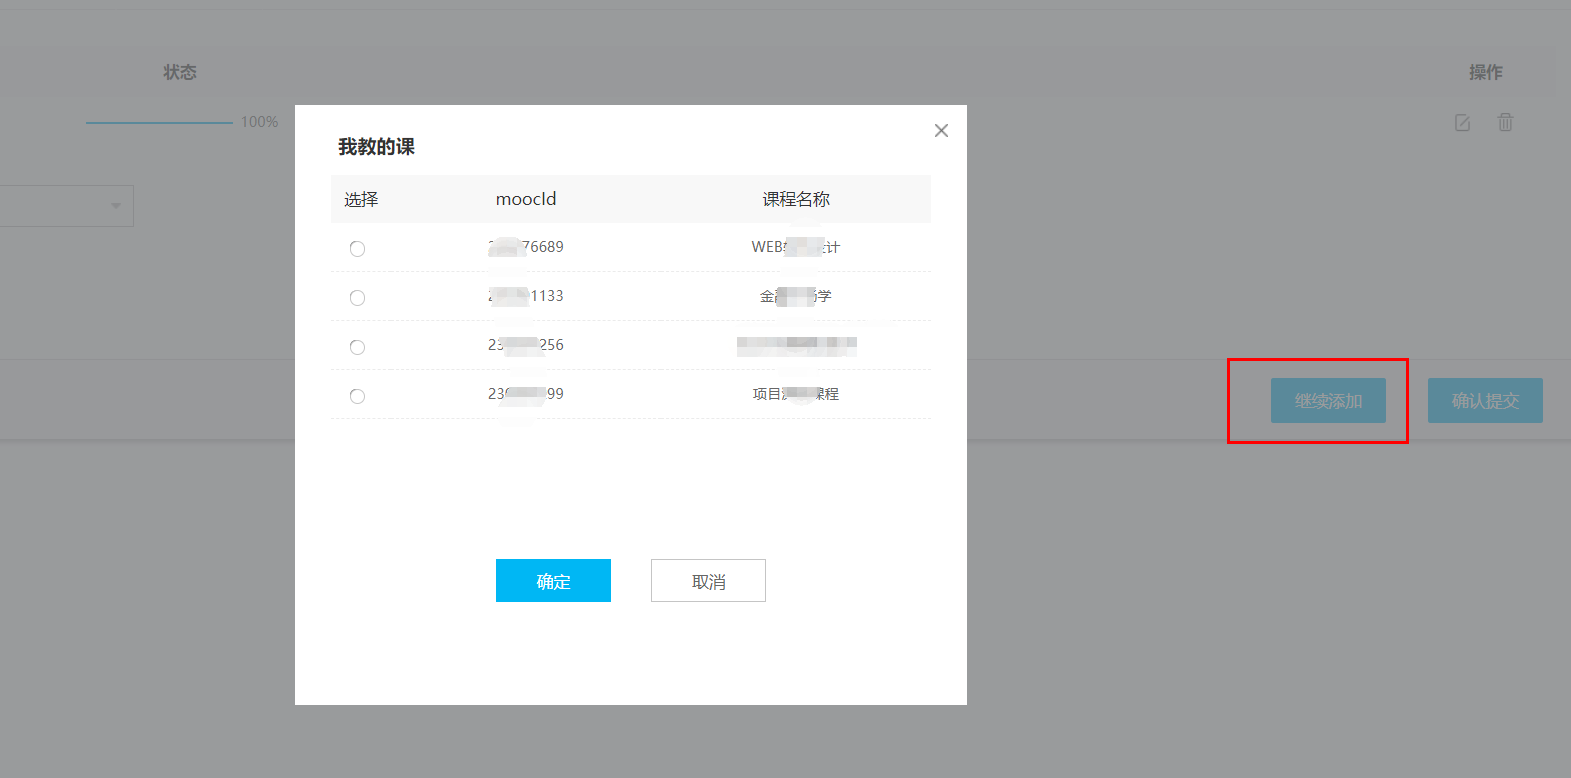Image resolution: width=1571 pixels, height=778 pixels.
Task: Click the 取消 button
Action: (708, 581)
